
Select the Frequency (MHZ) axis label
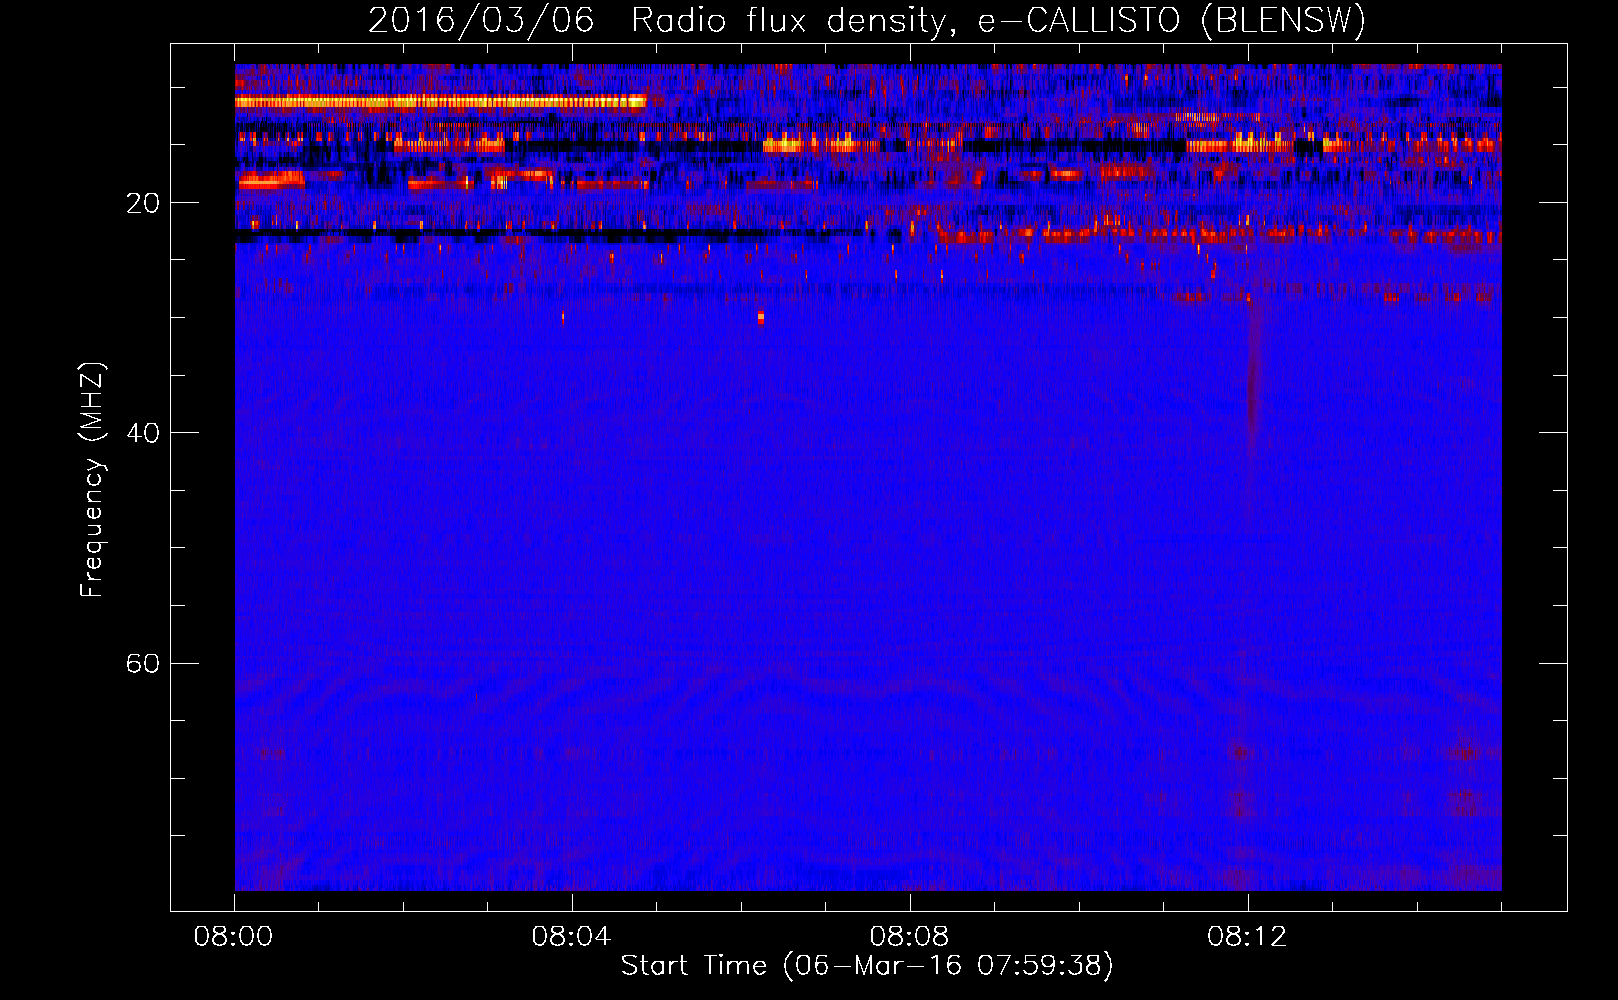(92, 480)
